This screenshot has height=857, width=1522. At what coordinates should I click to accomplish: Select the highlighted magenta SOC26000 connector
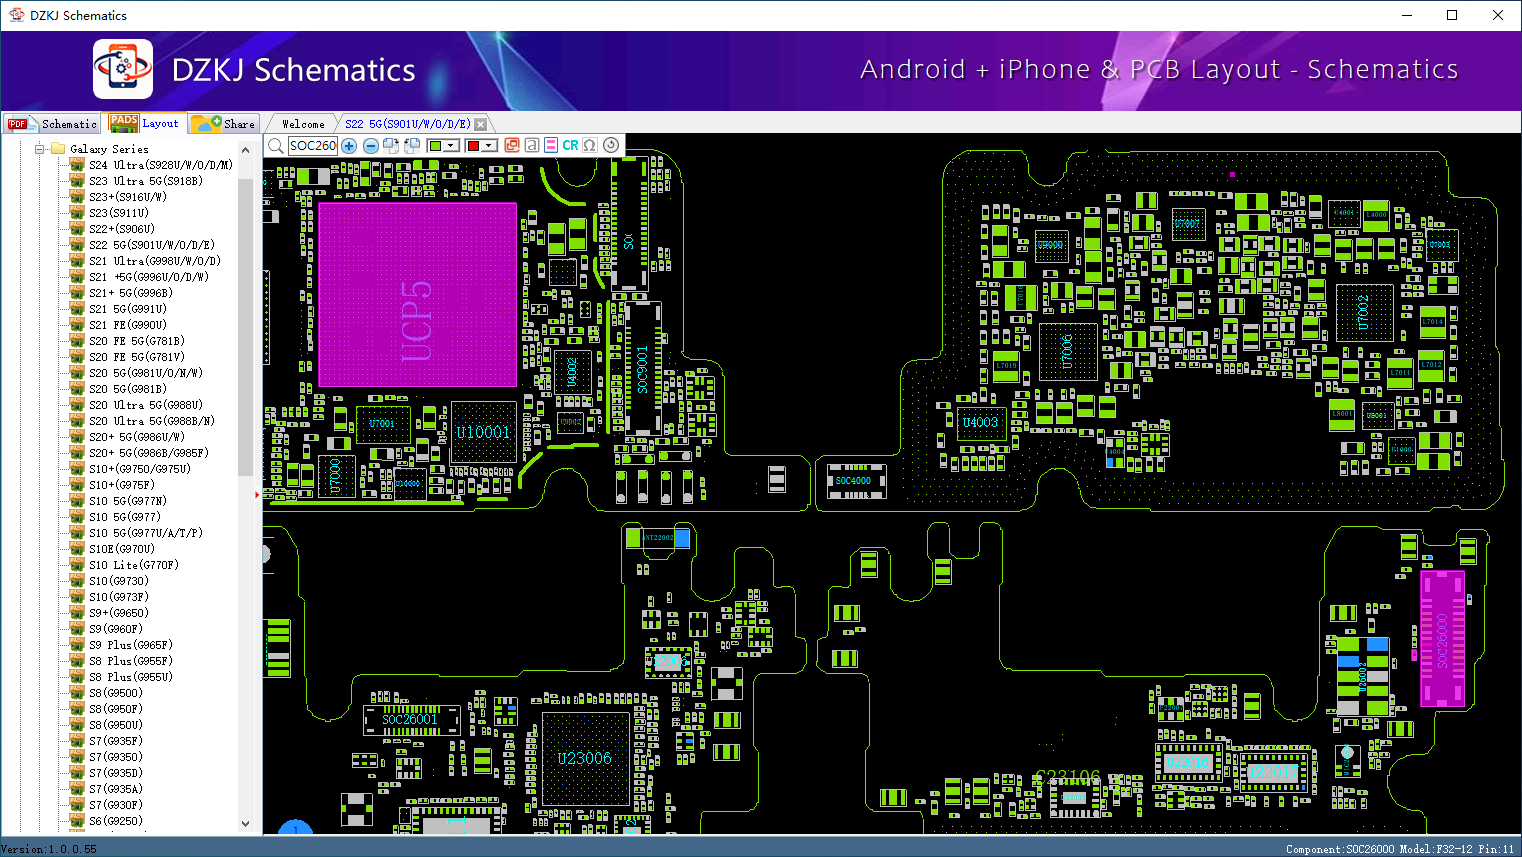pyautogui.click(x=1443, y=639)
